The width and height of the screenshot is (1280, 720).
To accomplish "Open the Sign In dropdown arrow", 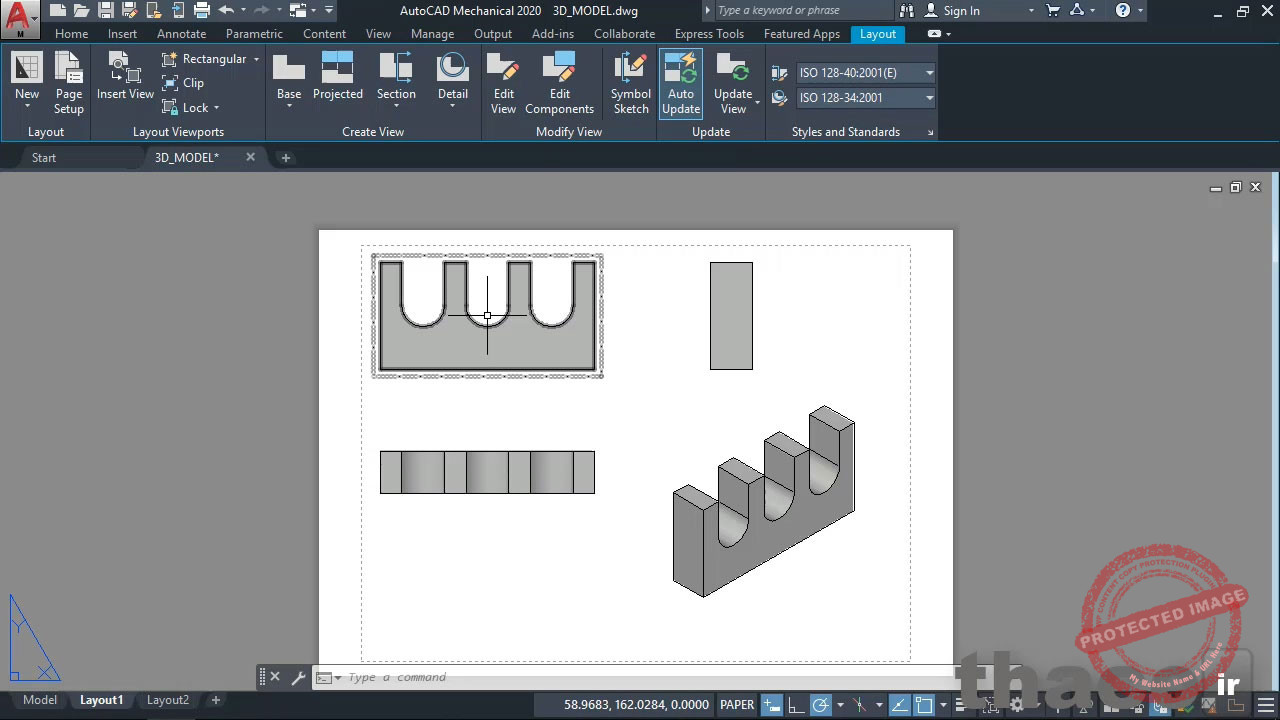I will (x=1031, y=11).
